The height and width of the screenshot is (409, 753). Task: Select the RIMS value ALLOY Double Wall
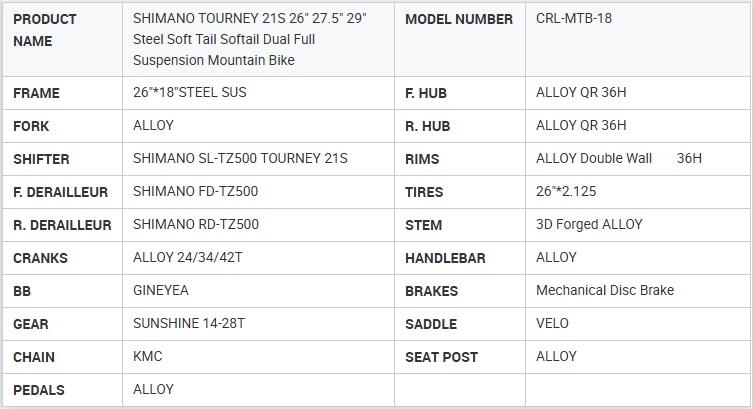point(594,159)
